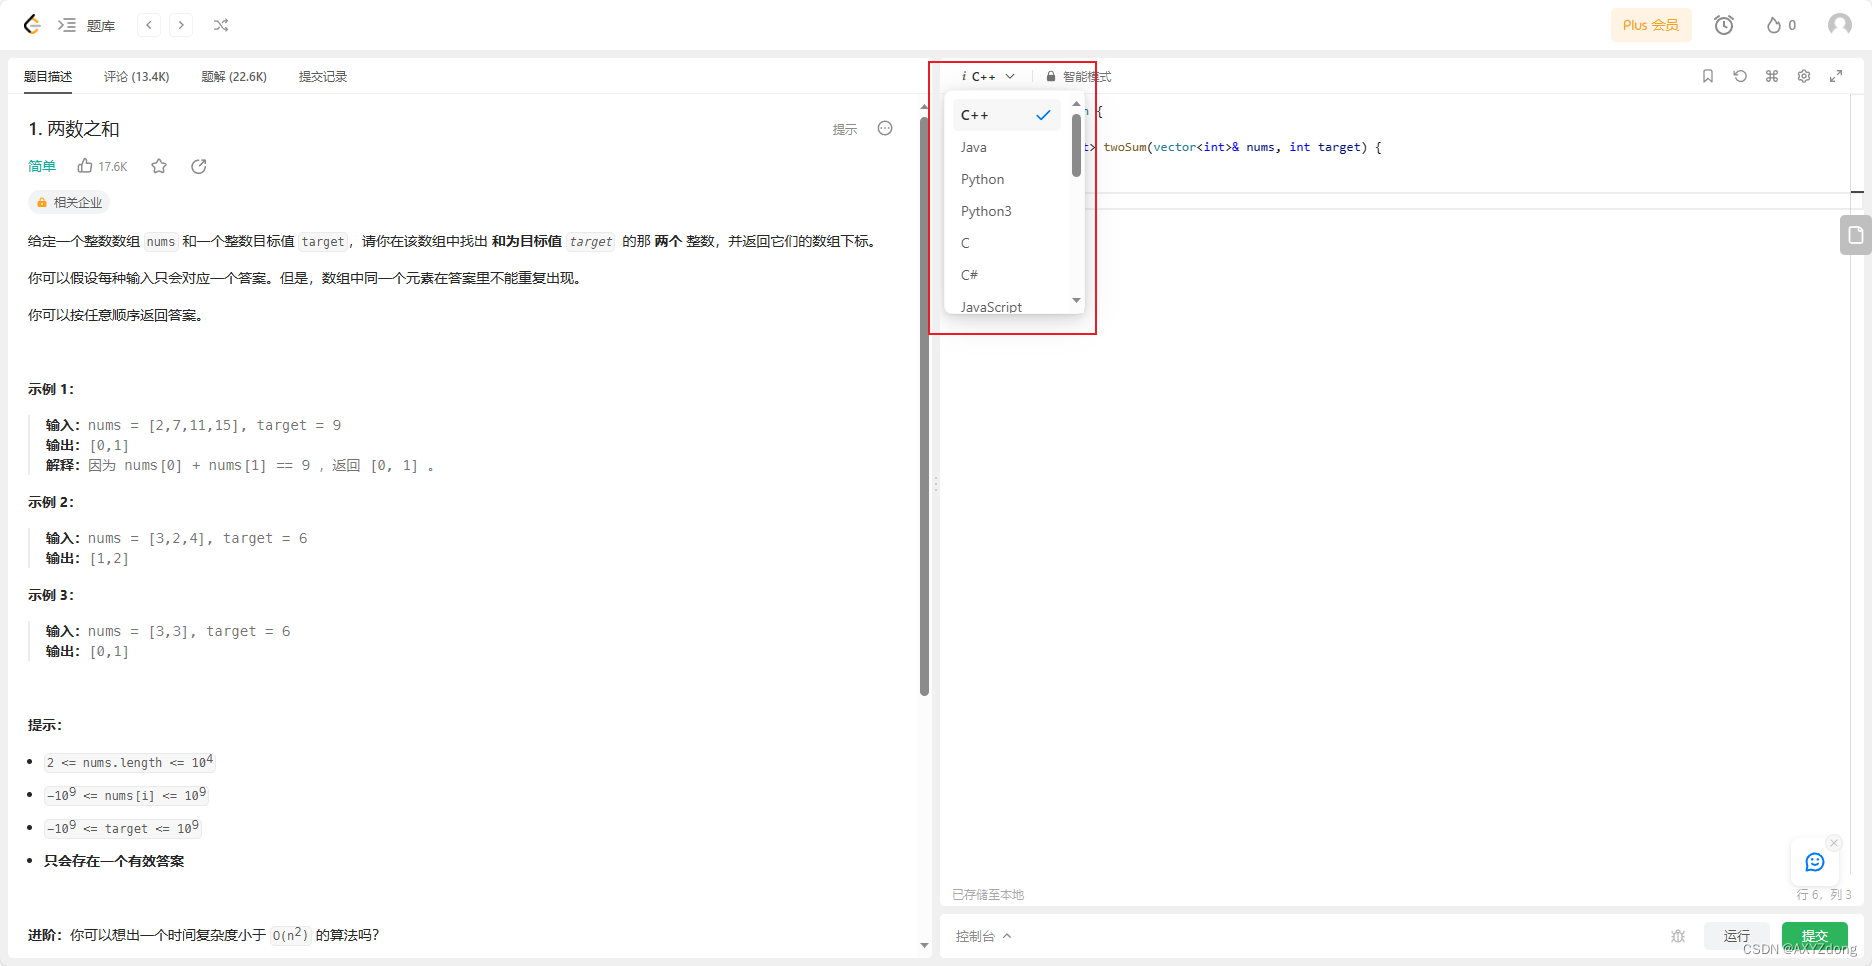Click the problem title 1. 两数之和
The image size is (1872, 966).
(x=74, y=129)
